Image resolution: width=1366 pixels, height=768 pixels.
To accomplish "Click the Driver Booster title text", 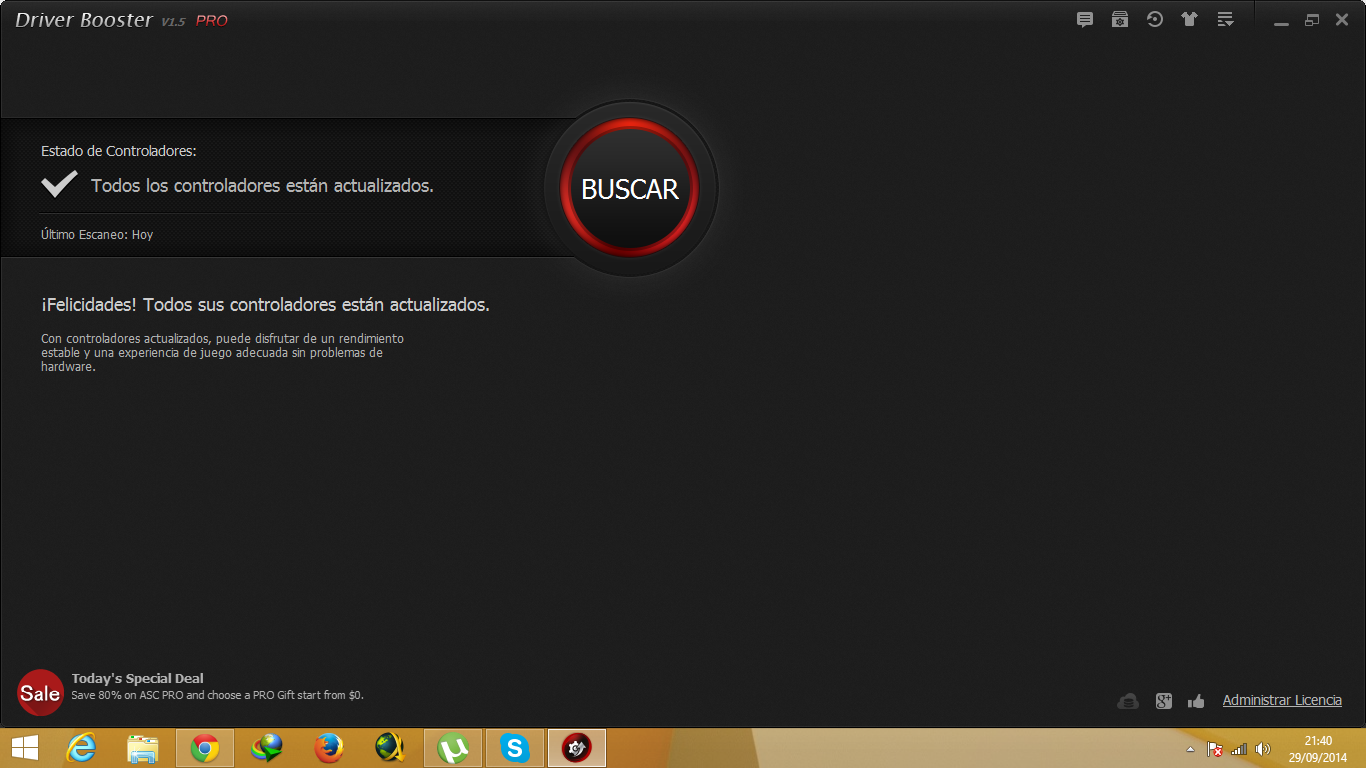I will 84,20.
